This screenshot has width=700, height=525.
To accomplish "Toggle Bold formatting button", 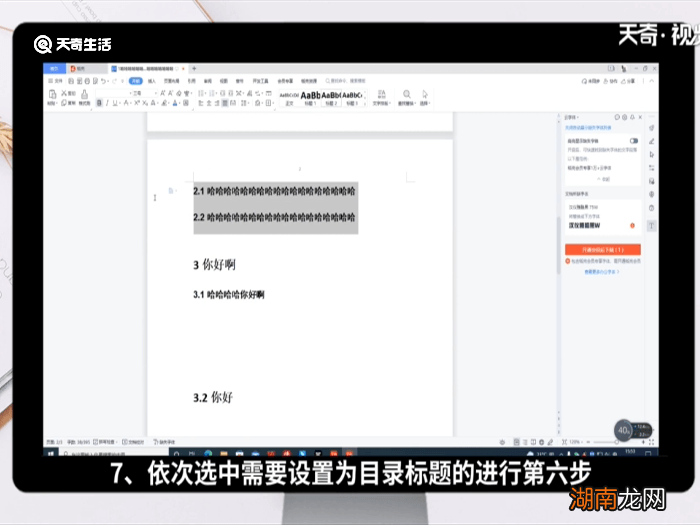I will point(99,103).
